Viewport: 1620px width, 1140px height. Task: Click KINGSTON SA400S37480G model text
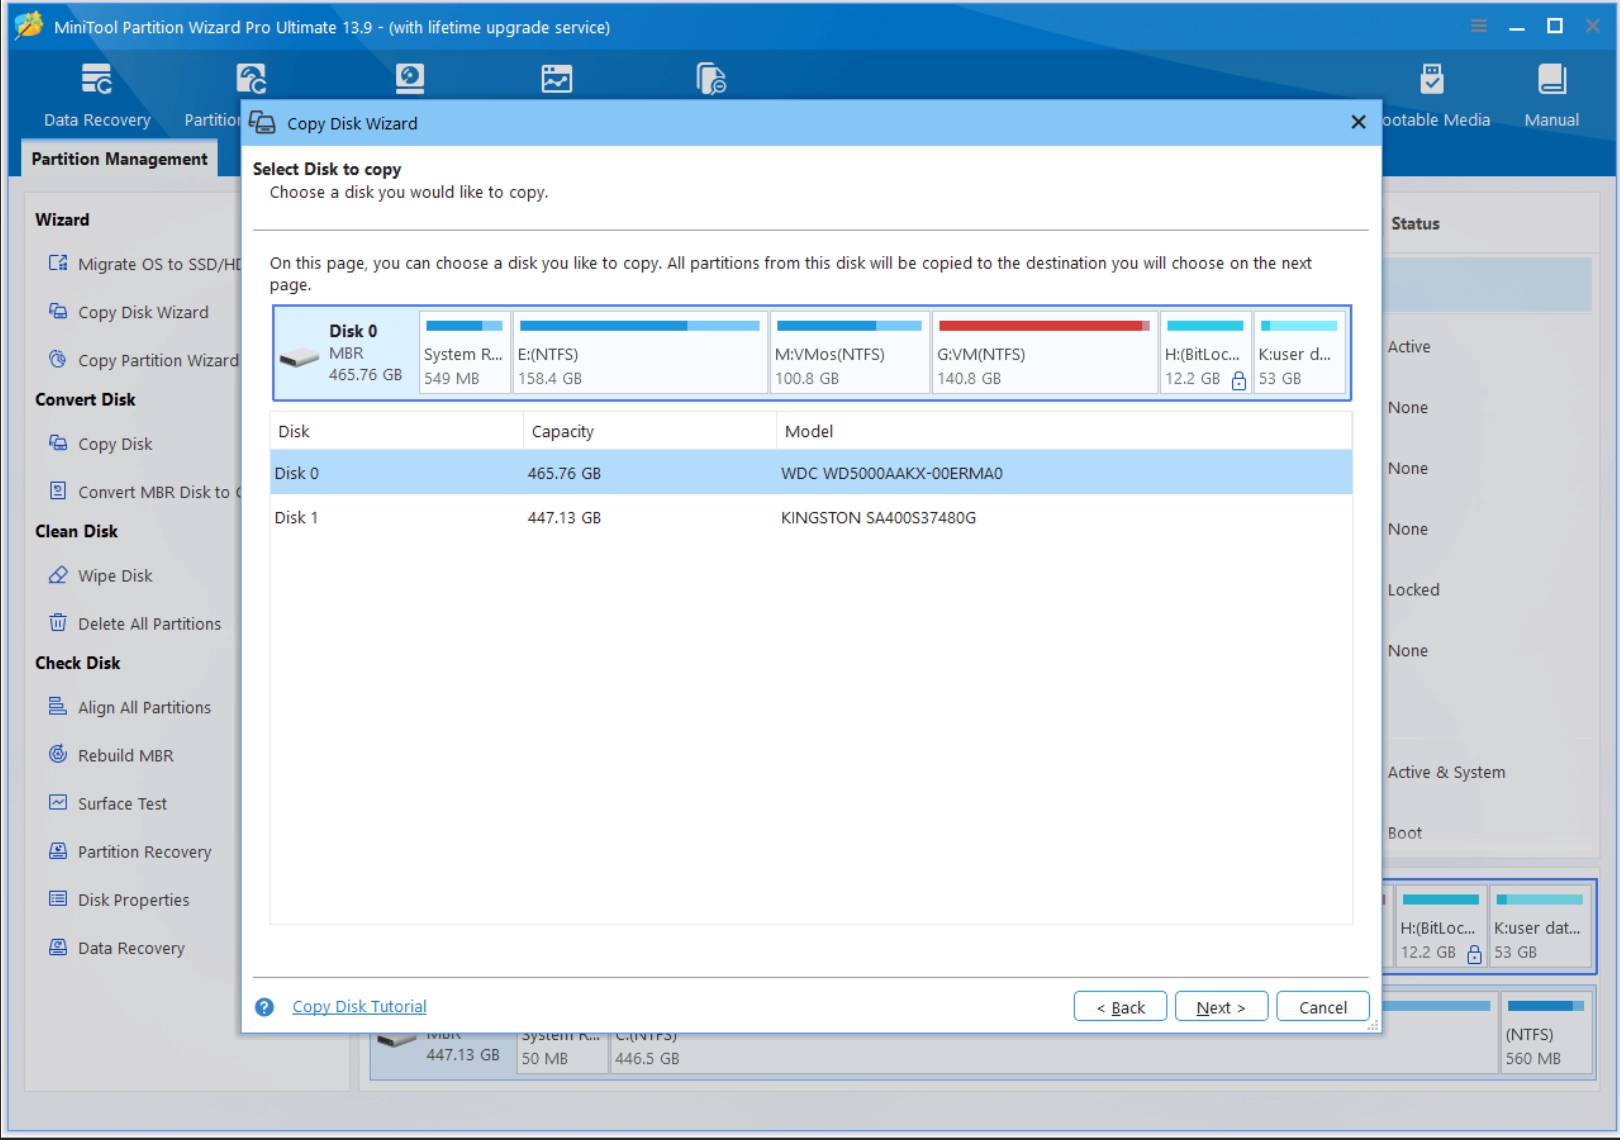point(878,517)
